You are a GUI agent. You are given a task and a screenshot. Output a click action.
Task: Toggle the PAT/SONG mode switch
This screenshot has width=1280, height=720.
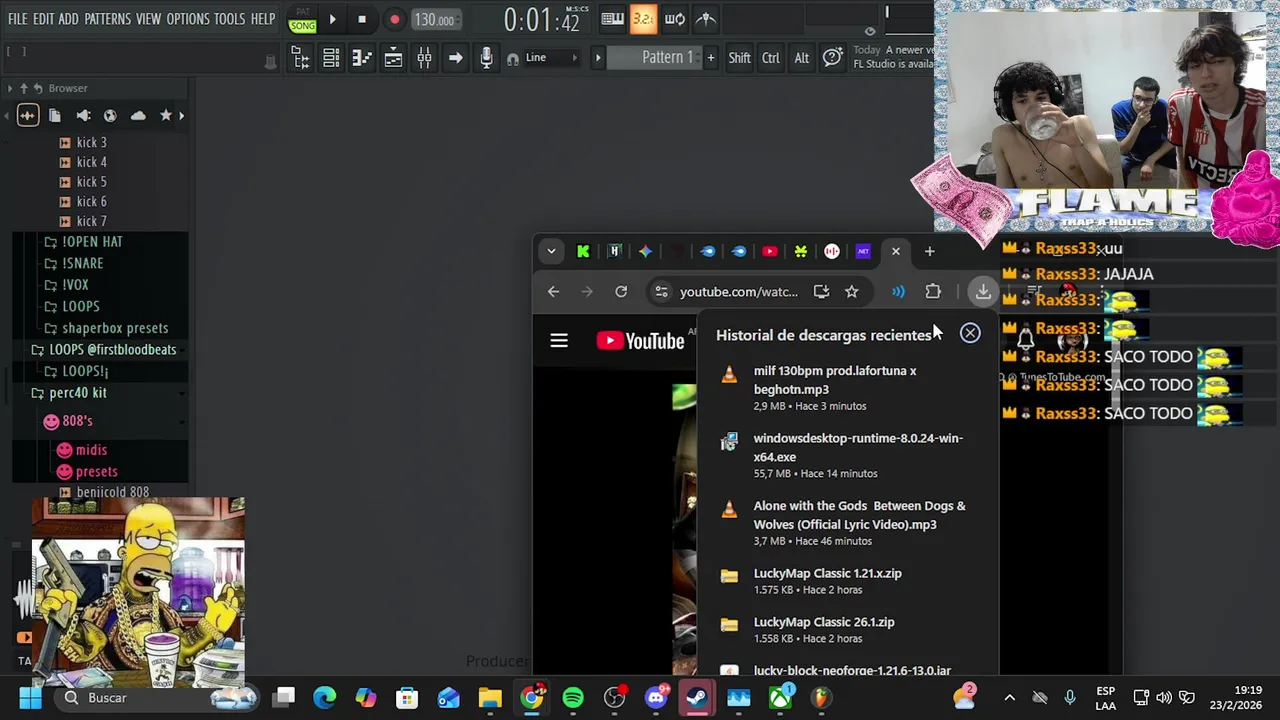point(302,20)
